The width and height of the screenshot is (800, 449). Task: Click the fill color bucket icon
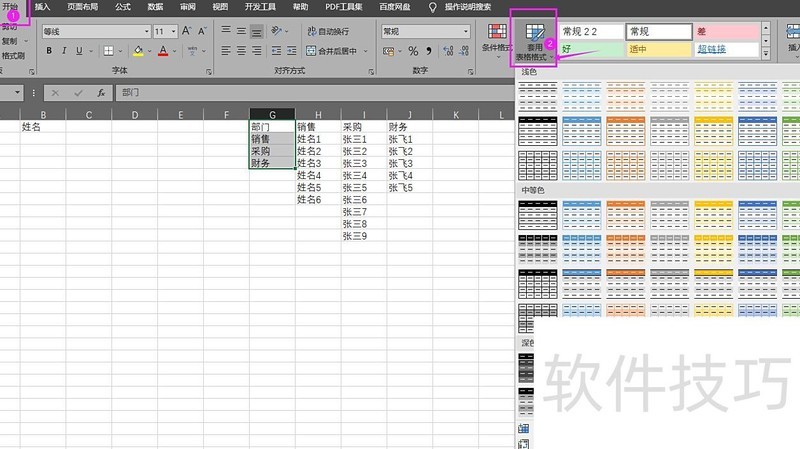point(138,51)
